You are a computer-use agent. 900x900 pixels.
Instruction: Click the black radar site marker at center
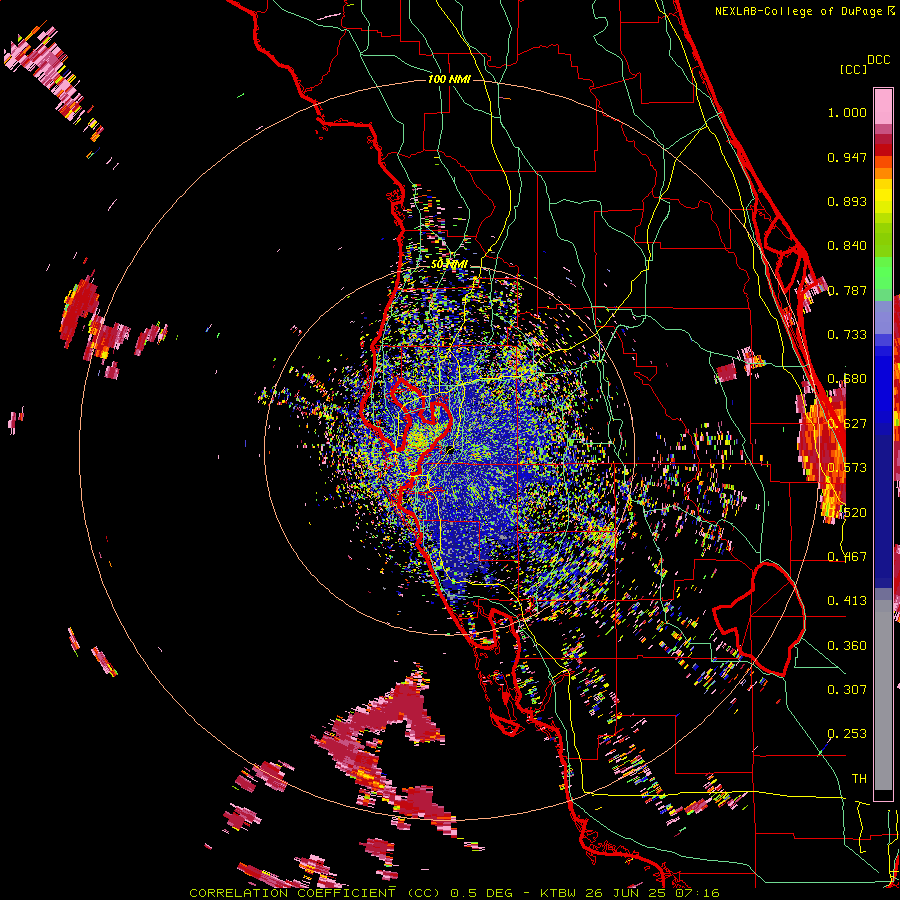(x=449, y=450)
